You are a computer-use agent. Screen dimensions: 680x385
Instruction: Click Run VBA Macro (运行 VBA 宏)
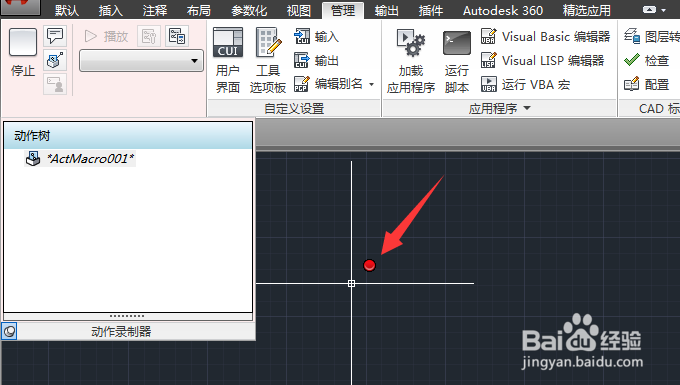click(x=525, y=84)
